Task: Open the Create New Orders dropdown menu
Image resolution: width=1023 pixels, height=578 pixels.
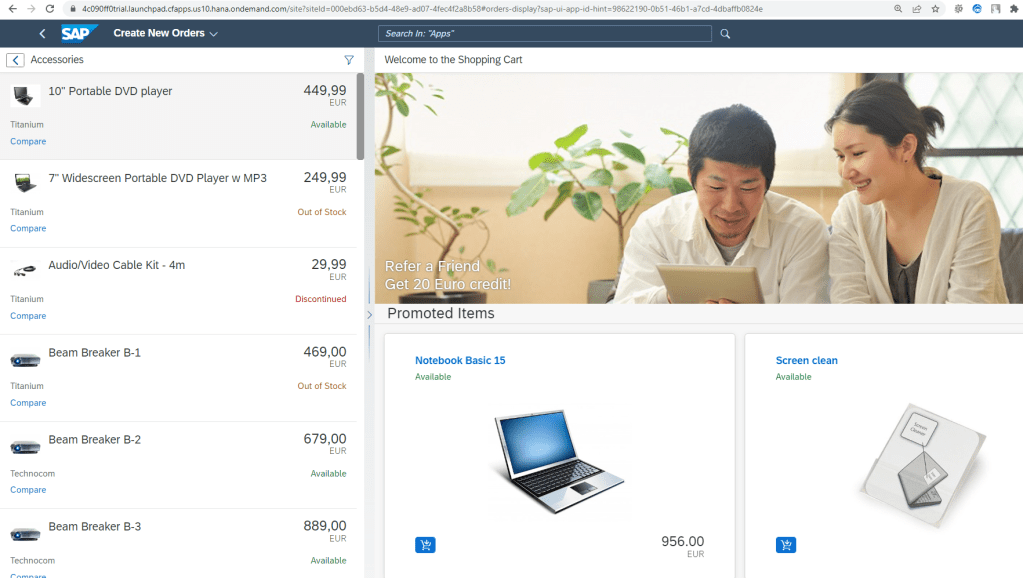Action: pyautogui.click(x=165, y=33)
